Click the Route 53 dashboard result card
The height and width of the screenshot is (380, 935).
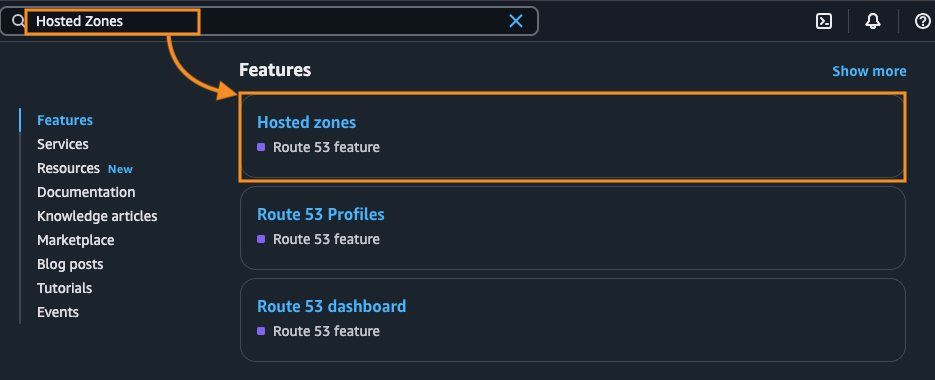tap(572, 320)
